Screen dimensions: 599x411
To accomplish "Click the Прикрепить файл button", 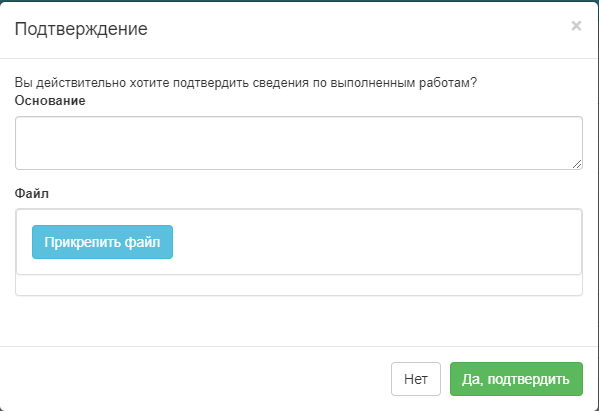I will click(102, 242).
